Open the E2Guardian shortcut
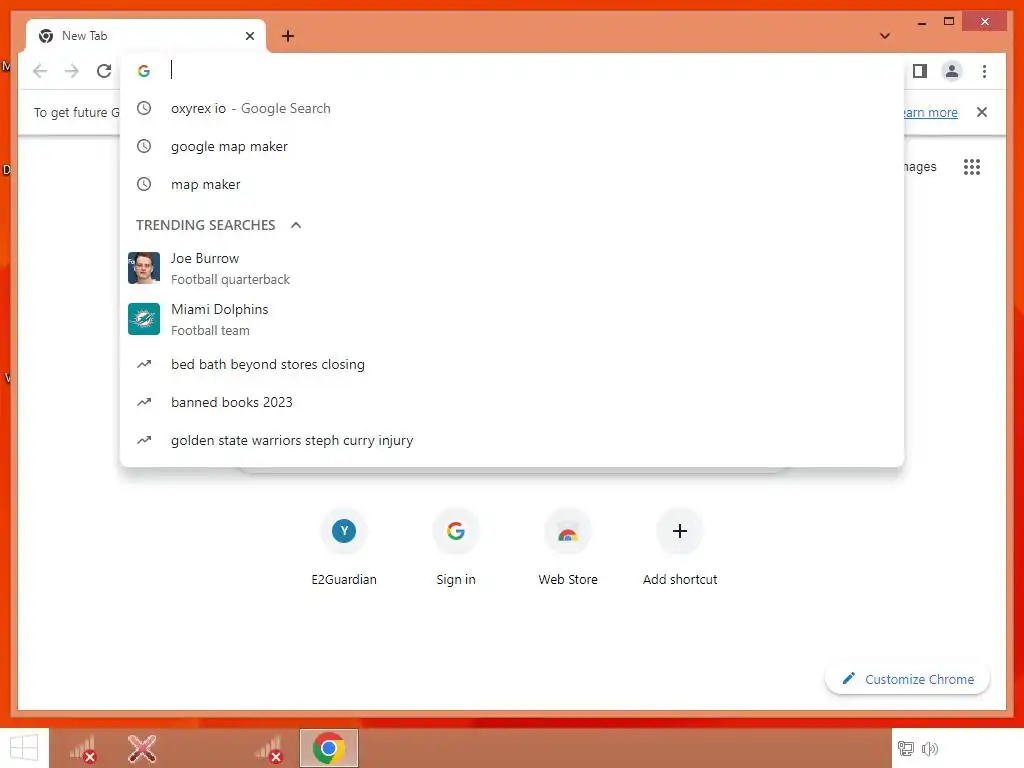 pos(344,547)
